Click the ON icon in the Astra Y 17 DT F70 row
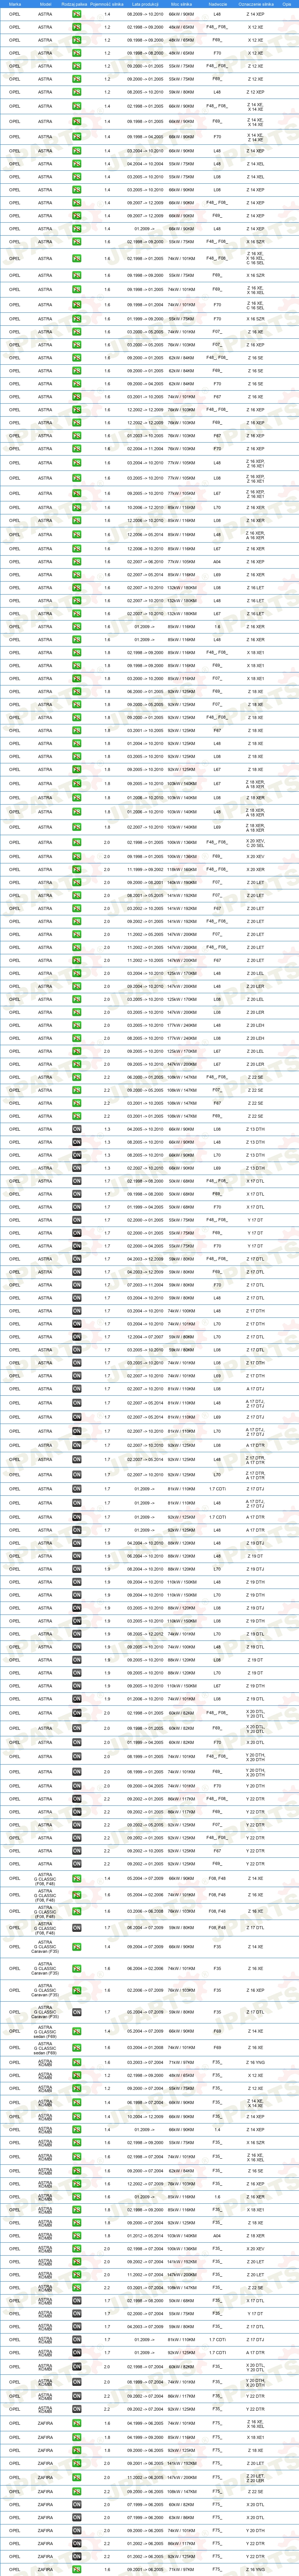299x2576 pixels. (x=77, y=1246)
